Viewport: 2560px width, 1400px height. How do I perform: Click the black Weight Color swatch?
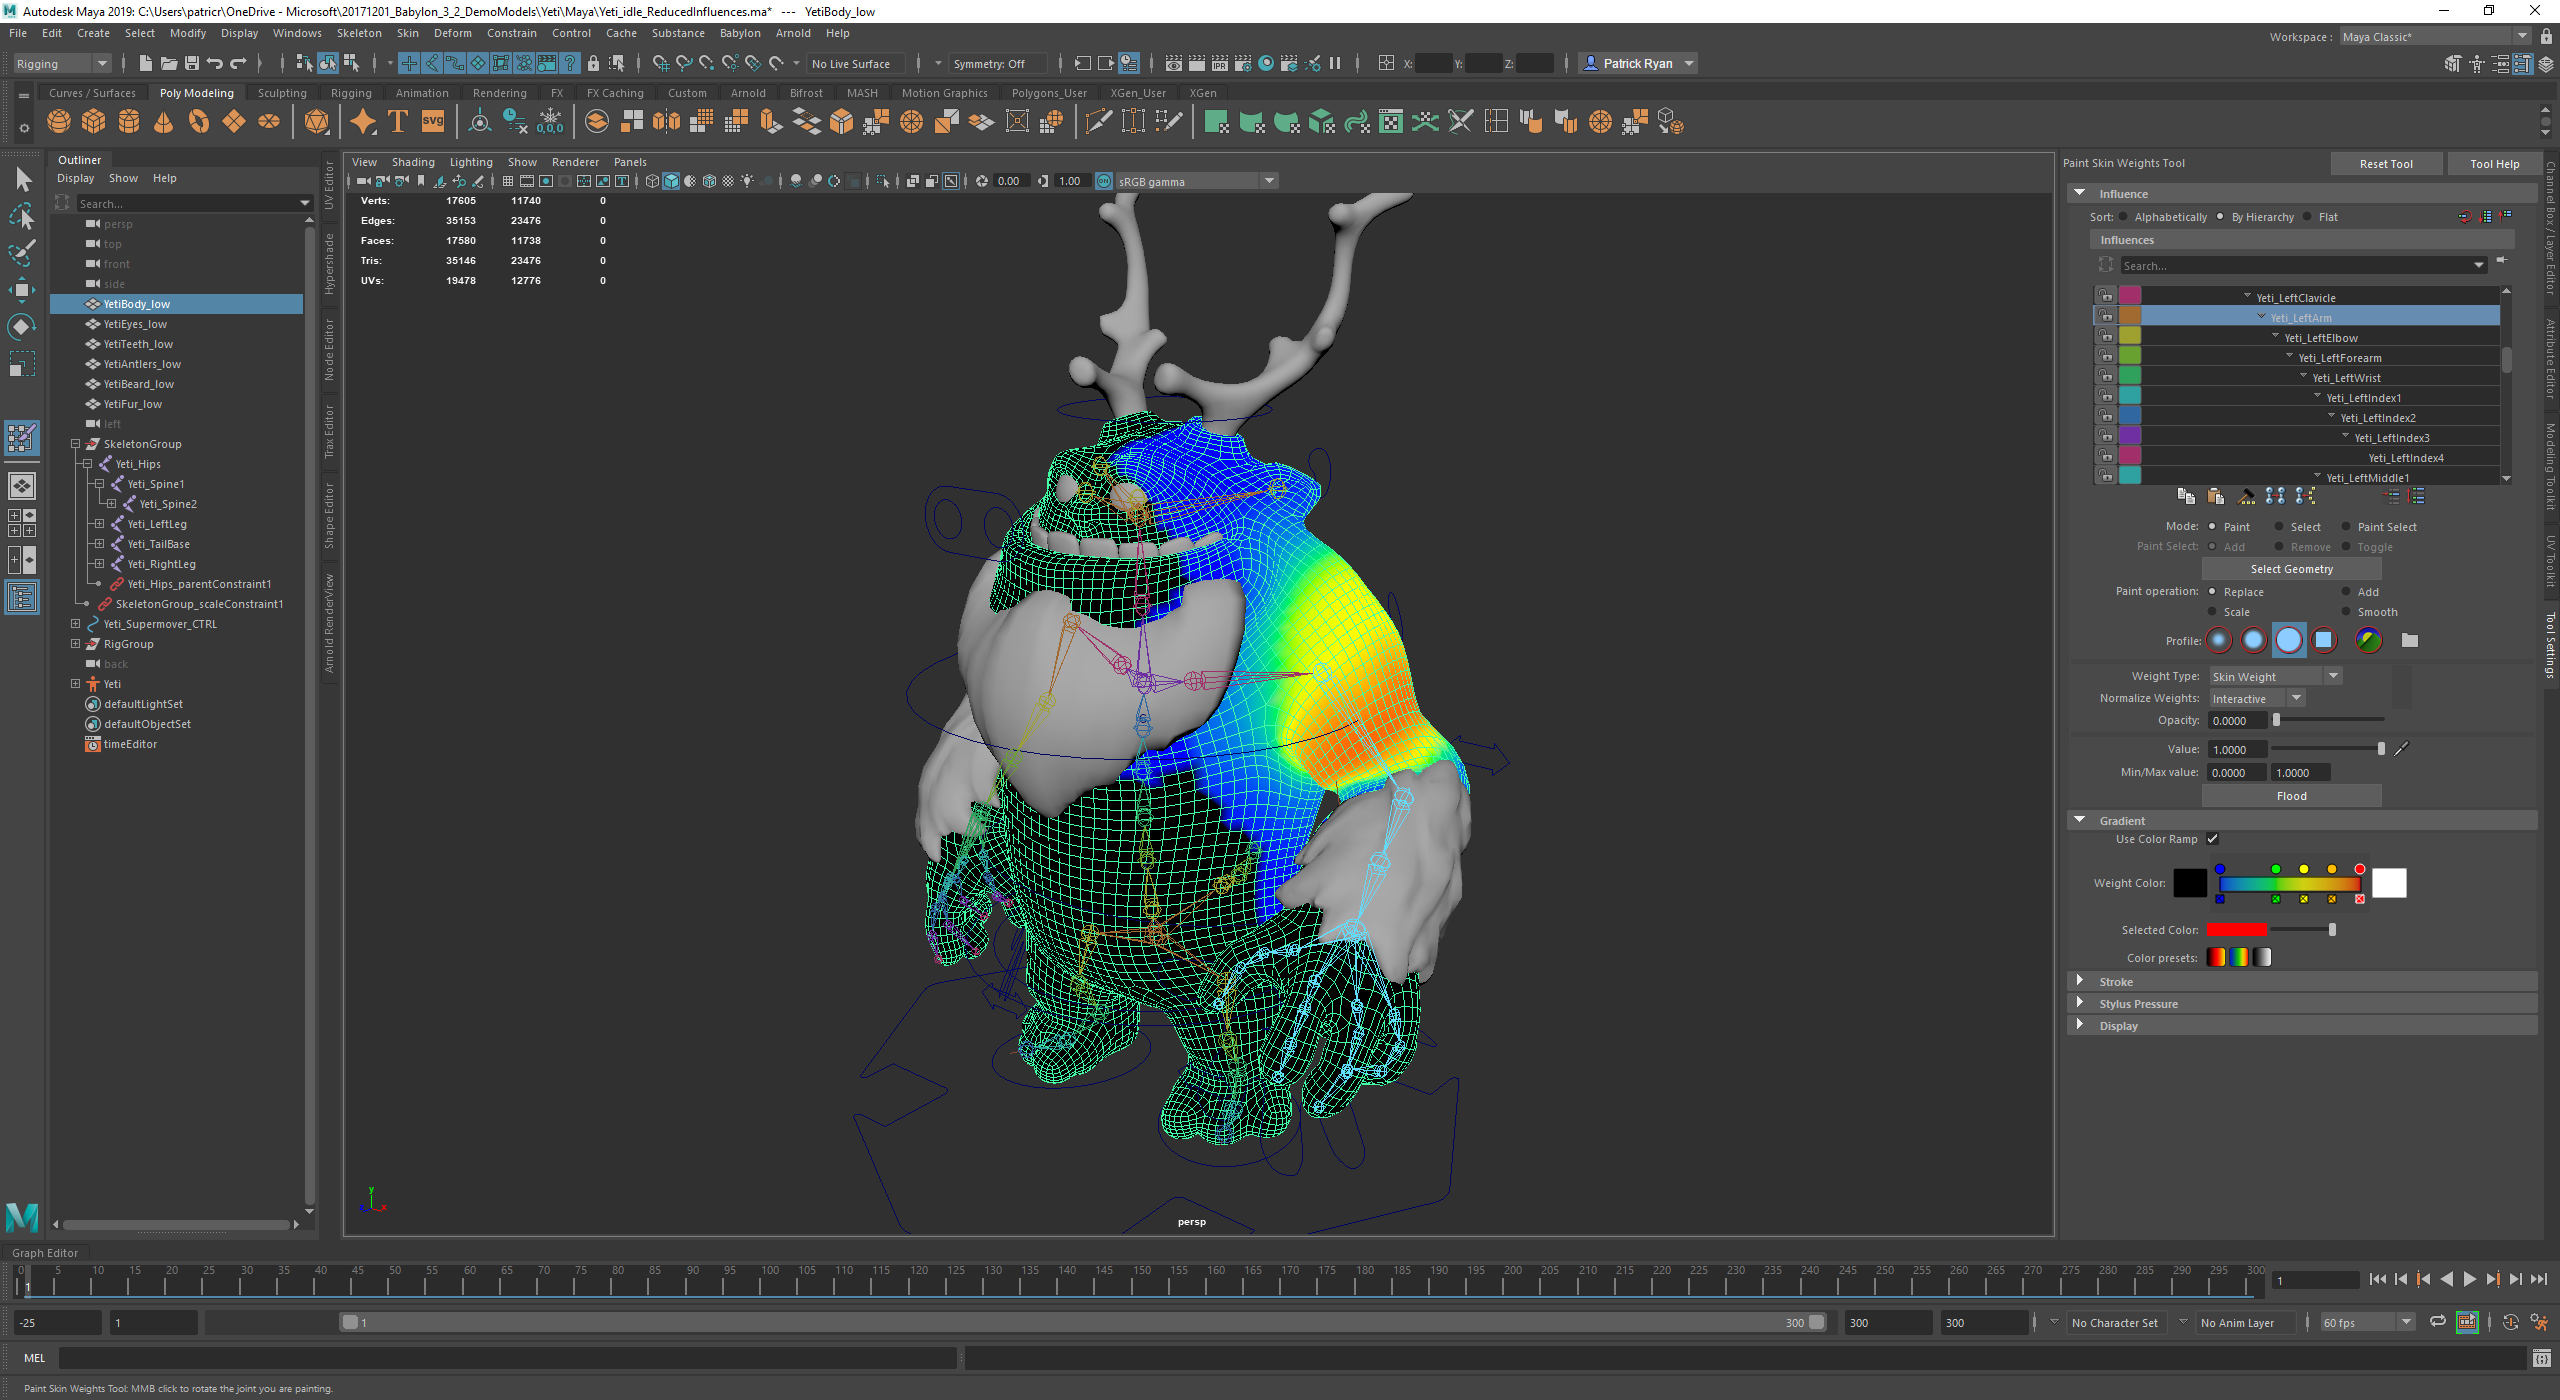[x=2190, y=883]
